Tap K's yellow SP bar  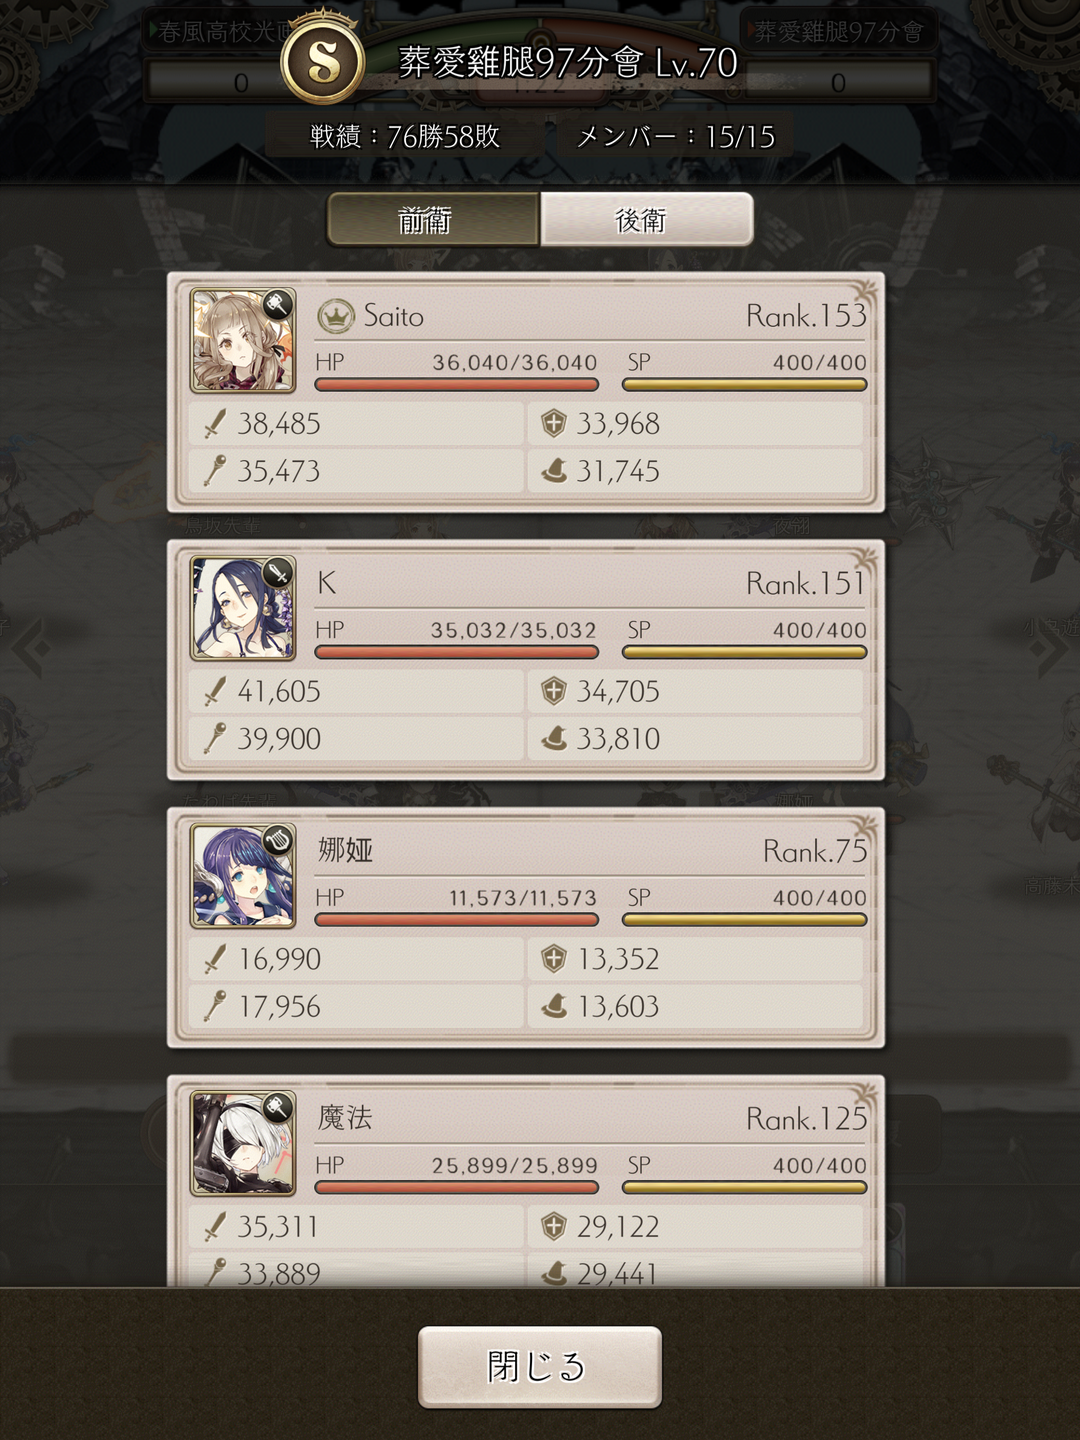pyautogui.click(x=744, y=653)
